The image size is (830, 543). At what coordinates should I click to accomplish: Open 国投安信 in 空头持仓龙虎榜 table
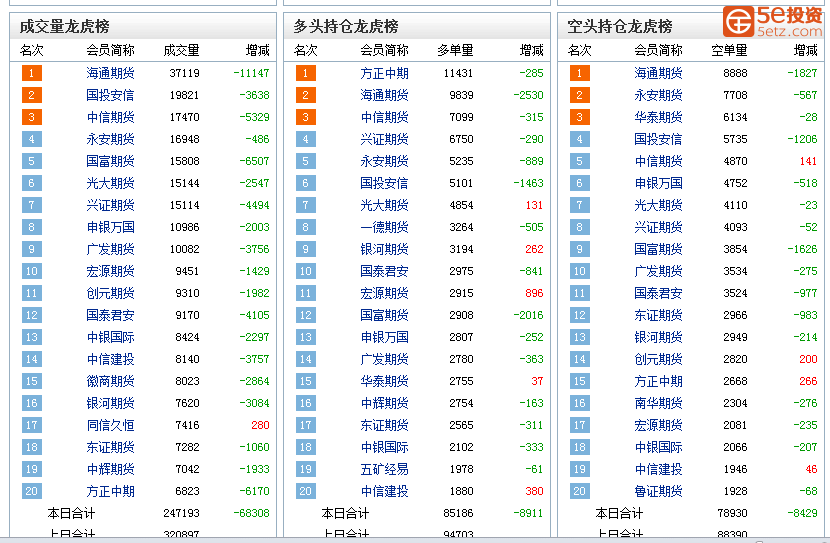tap(658, 139)
